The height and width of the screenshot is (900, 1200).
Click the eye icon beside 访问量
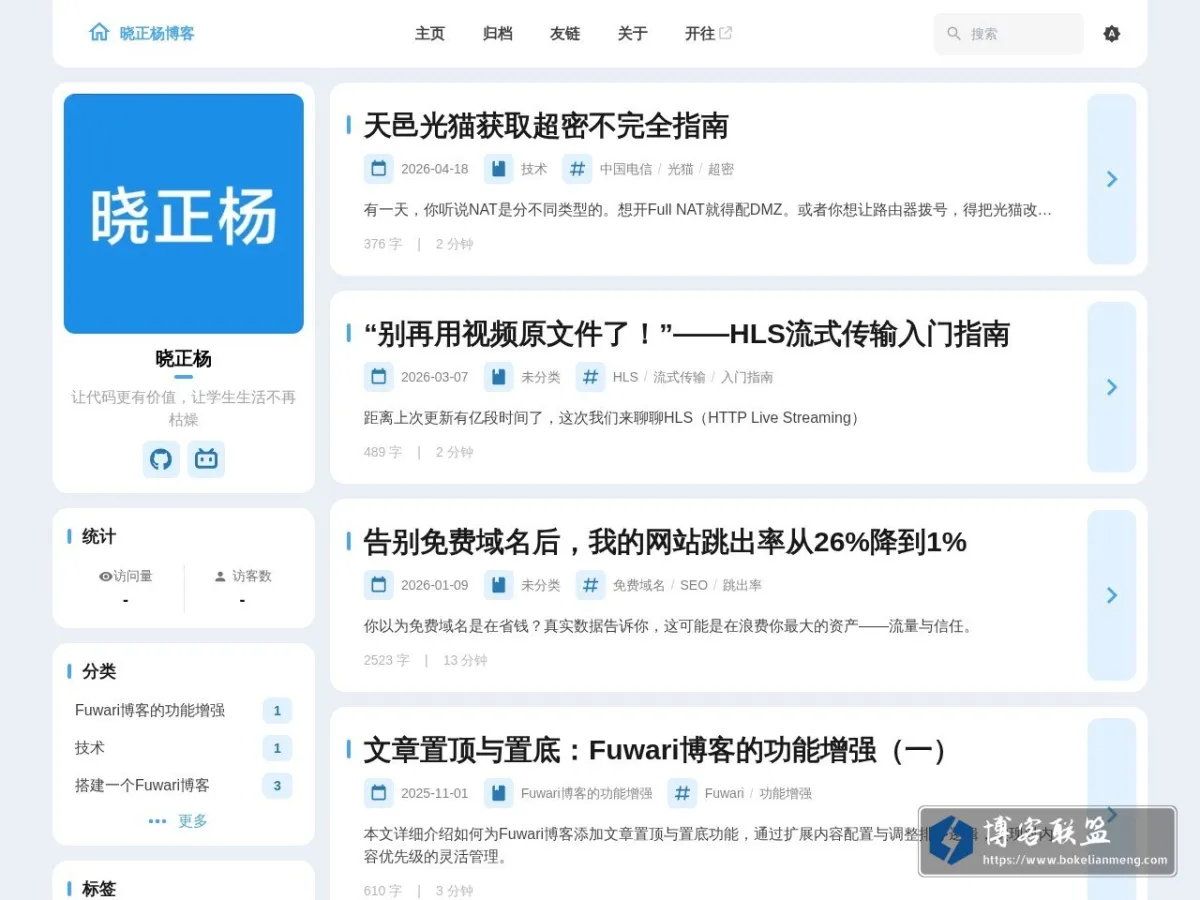105,576
